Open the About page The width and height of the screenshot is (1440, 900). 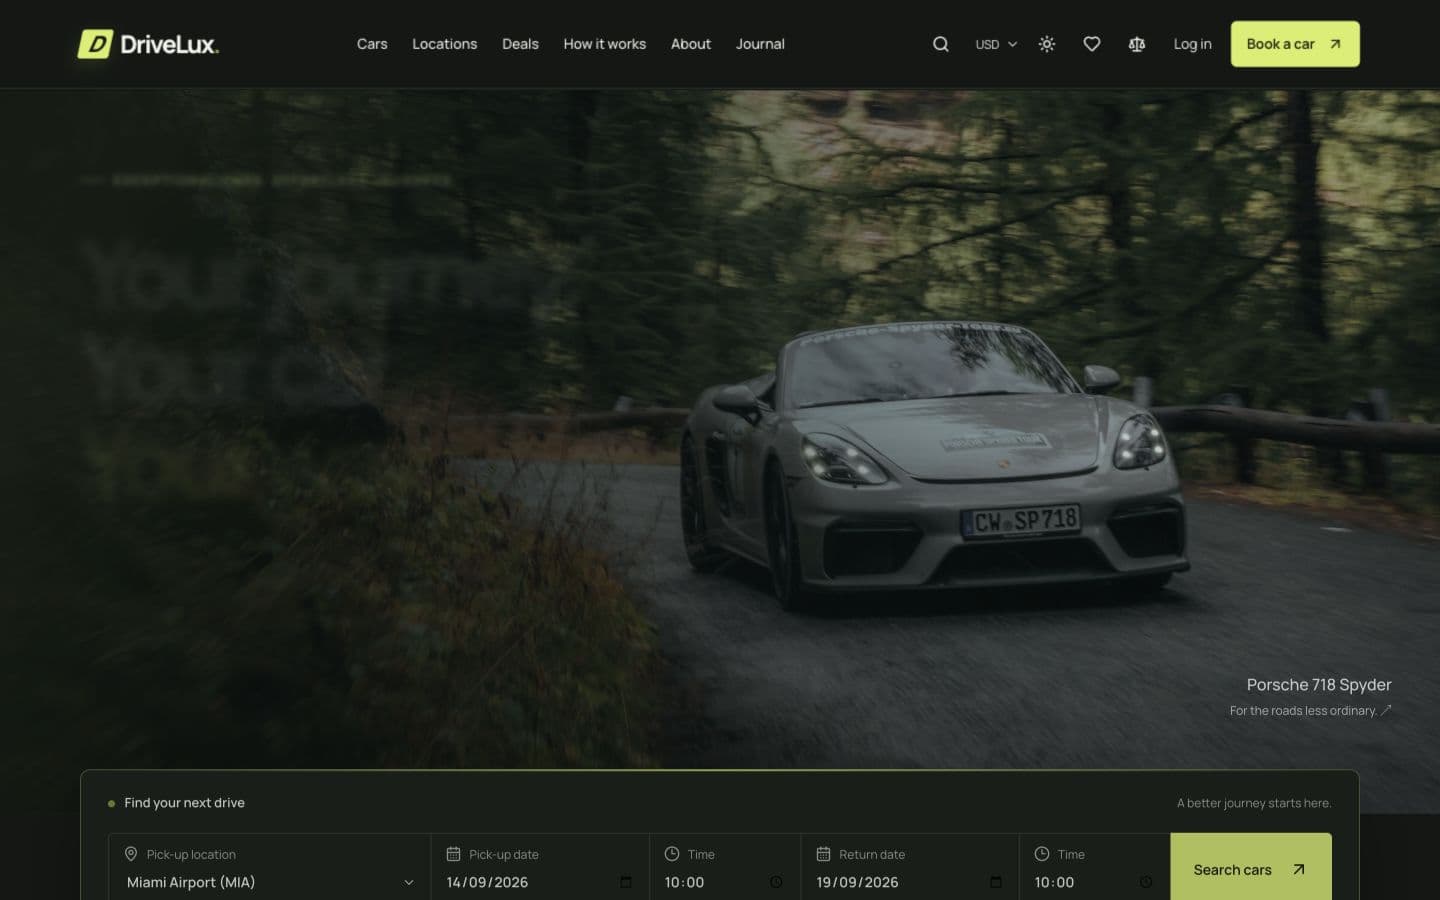click(x=691, y=44)
